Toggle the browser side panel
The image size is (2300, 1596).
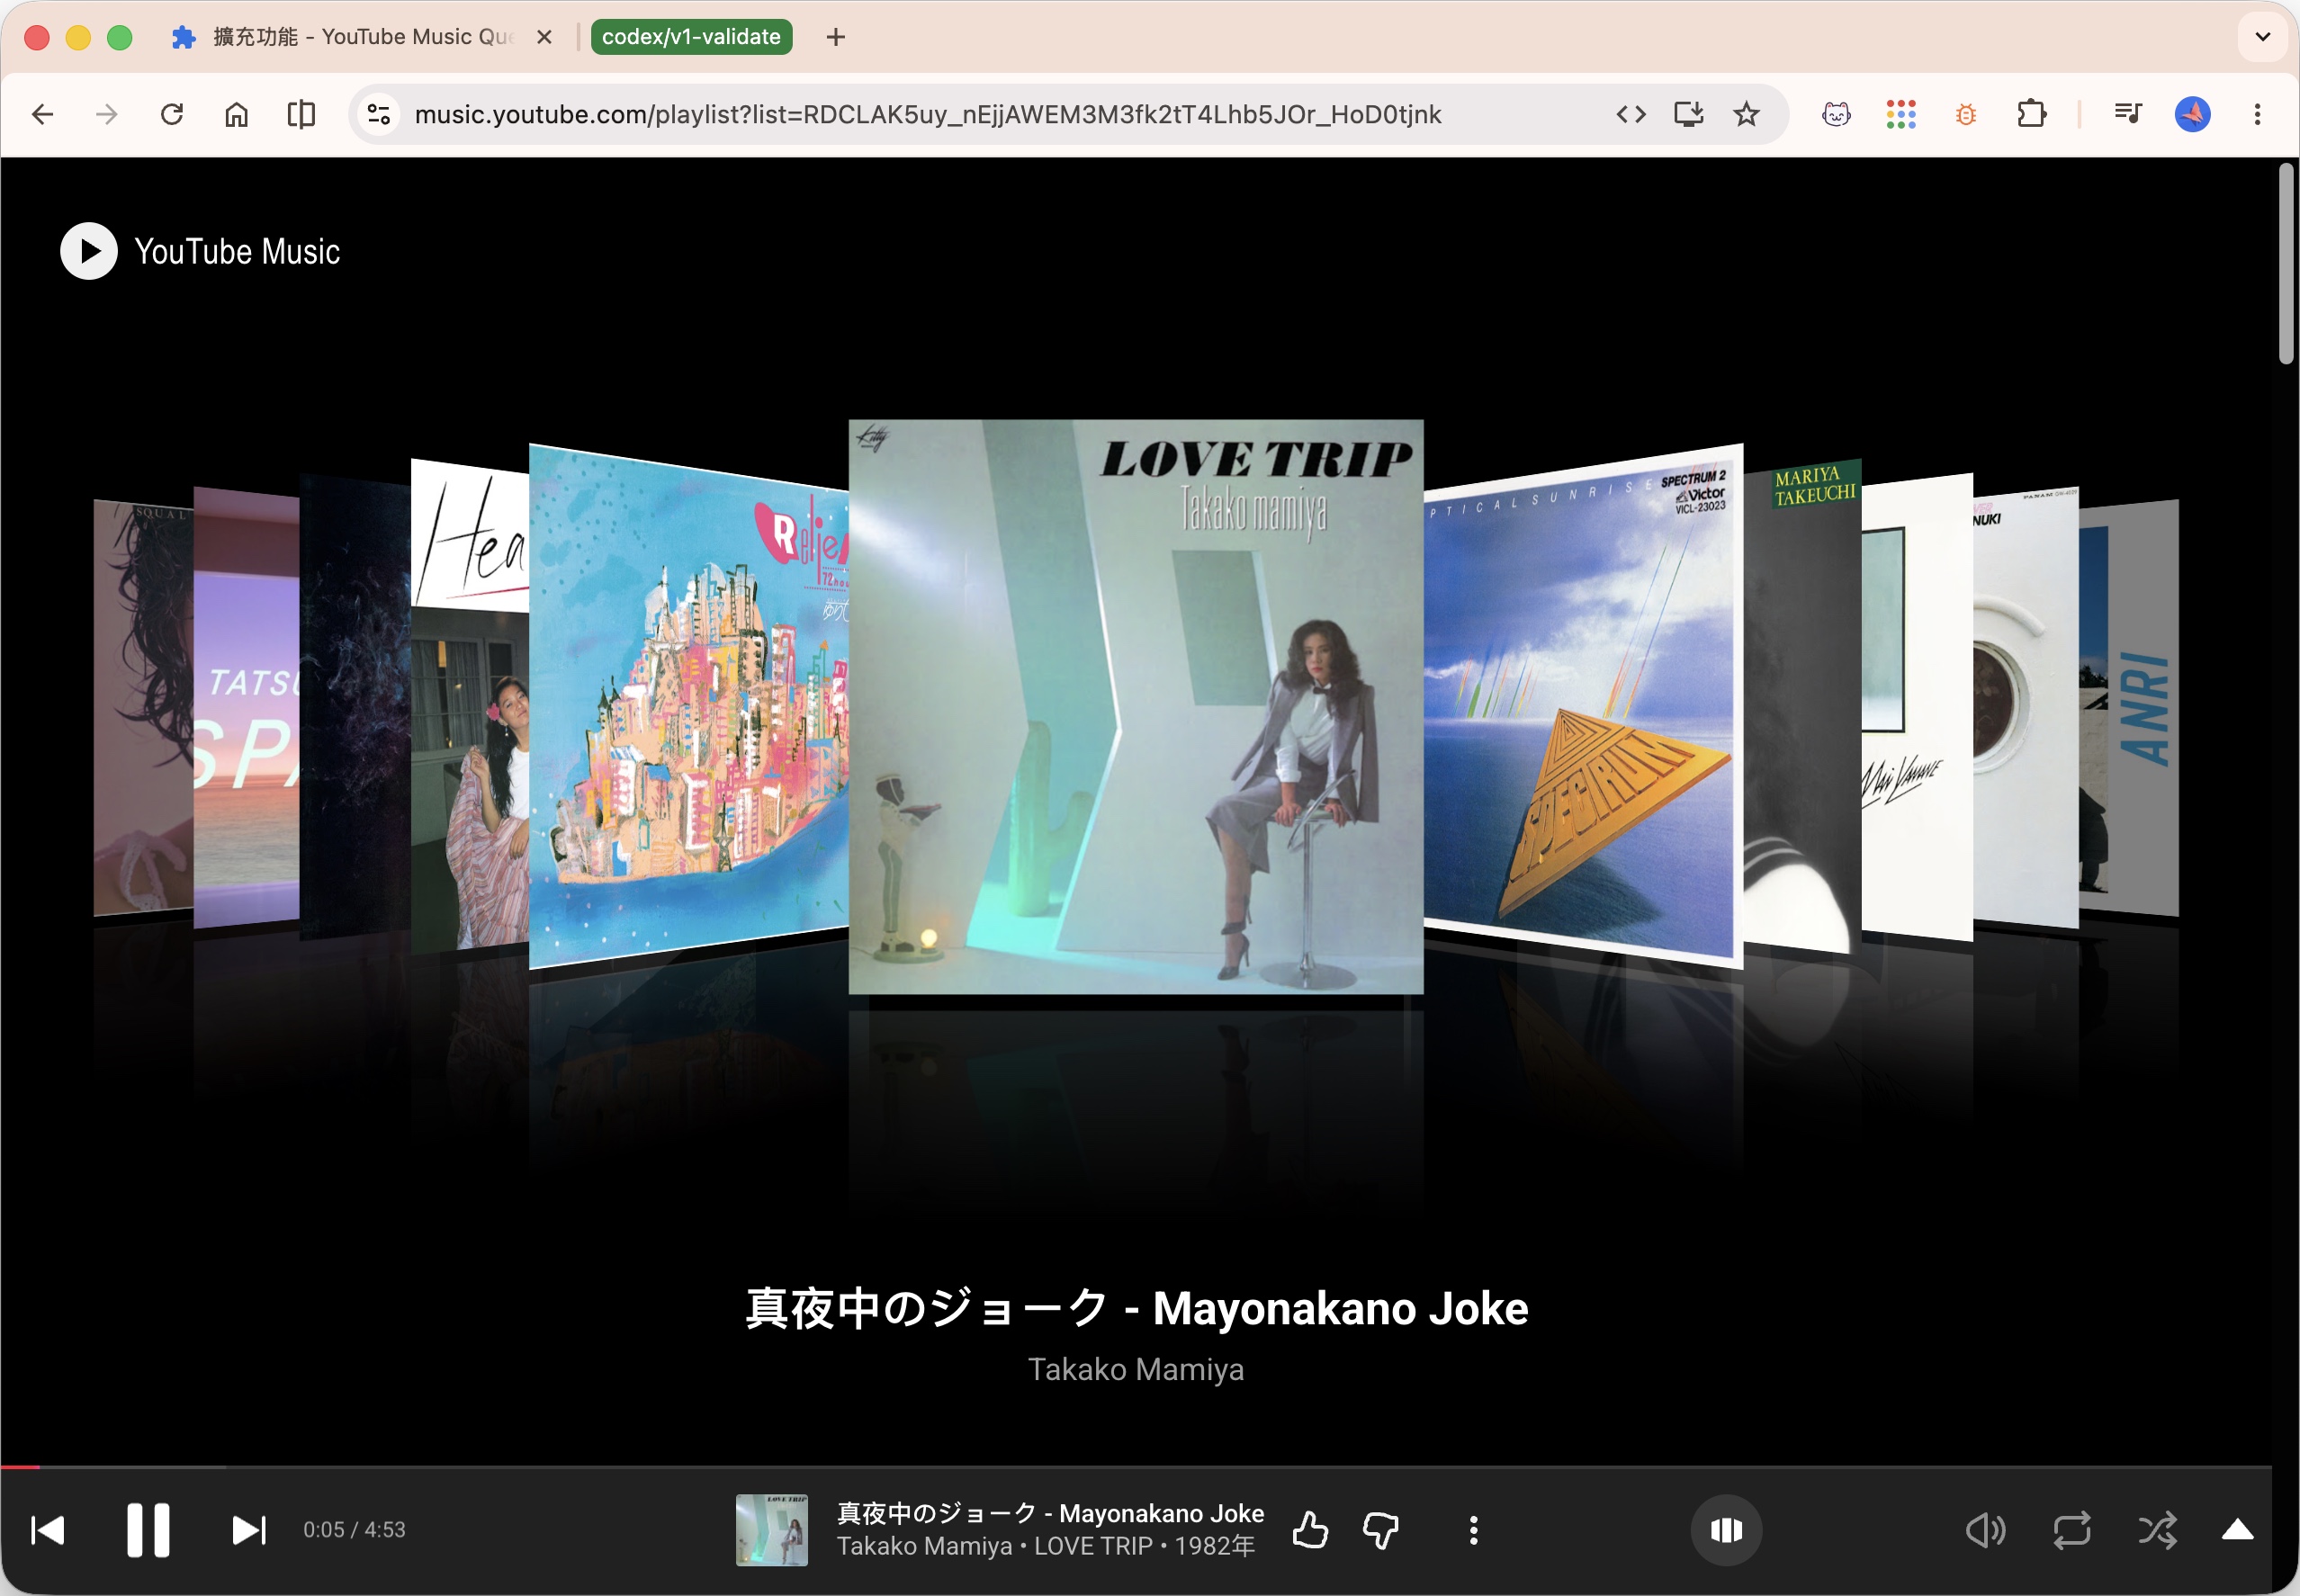tap(301, 114)
